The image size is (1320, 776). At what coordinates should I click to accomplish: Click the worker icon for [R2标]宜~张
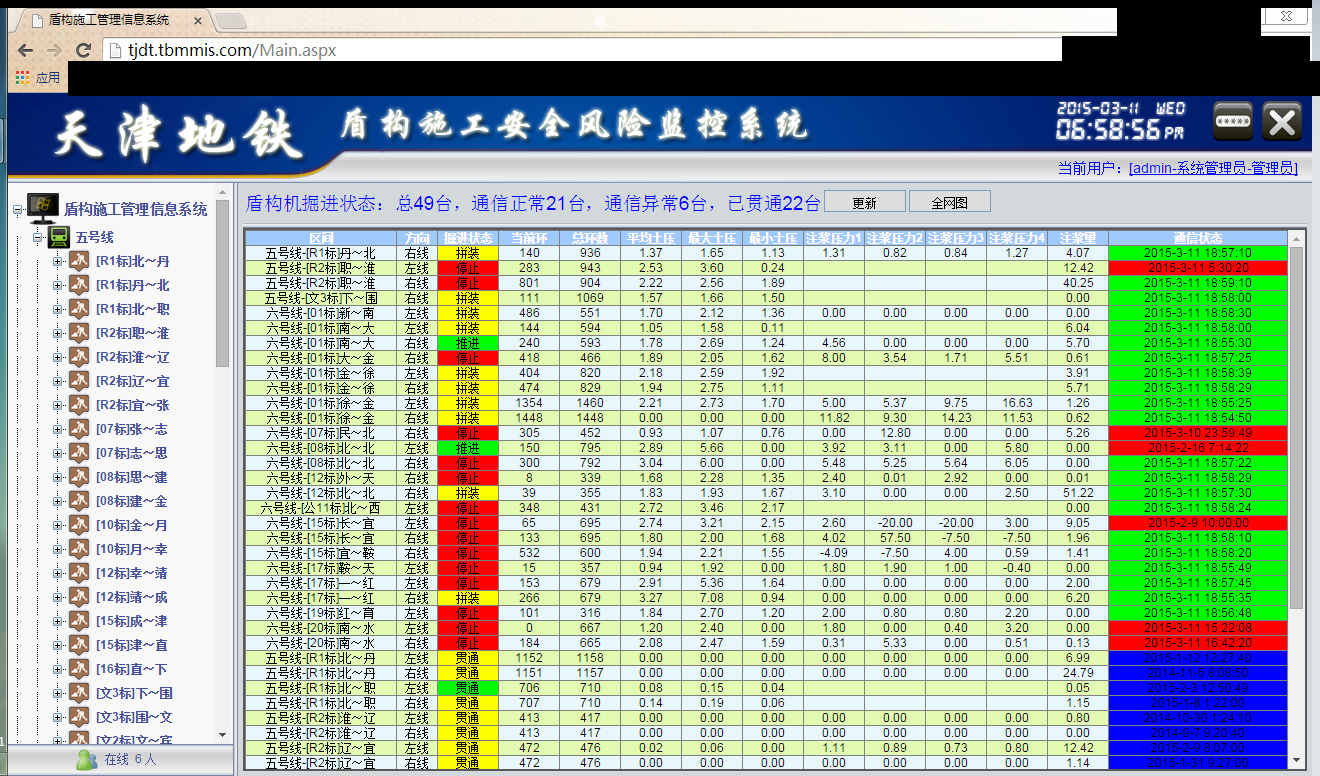coord(80,405)
